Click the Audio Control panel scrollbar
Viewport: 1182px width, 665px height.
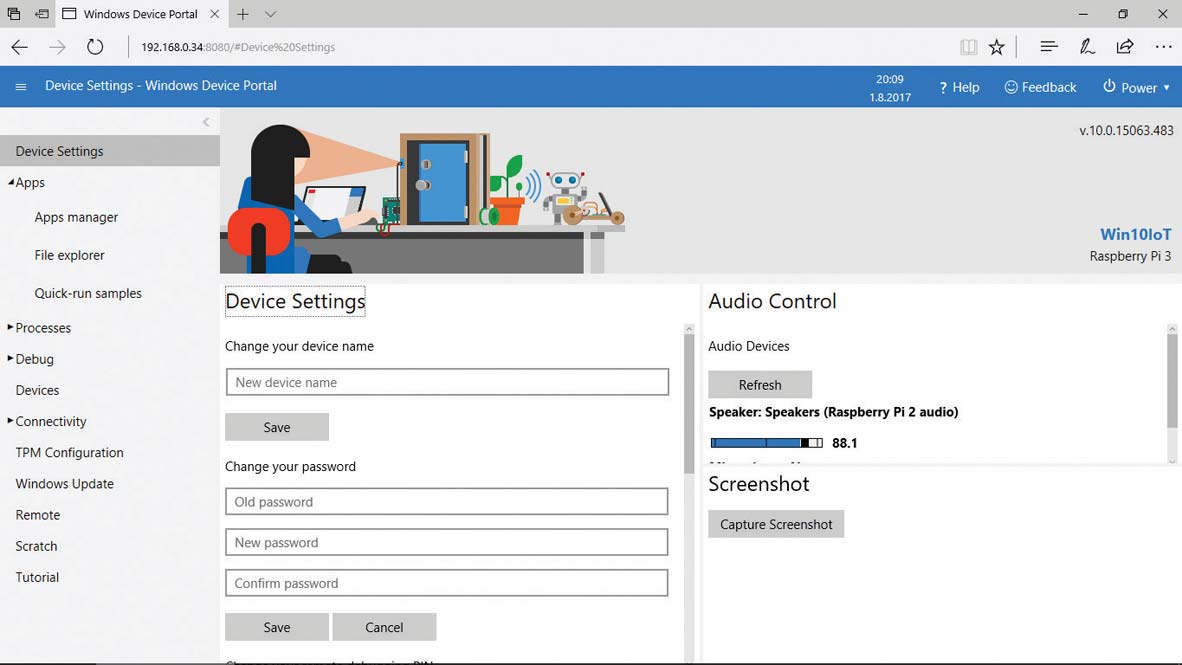[x=1172, y=380]
